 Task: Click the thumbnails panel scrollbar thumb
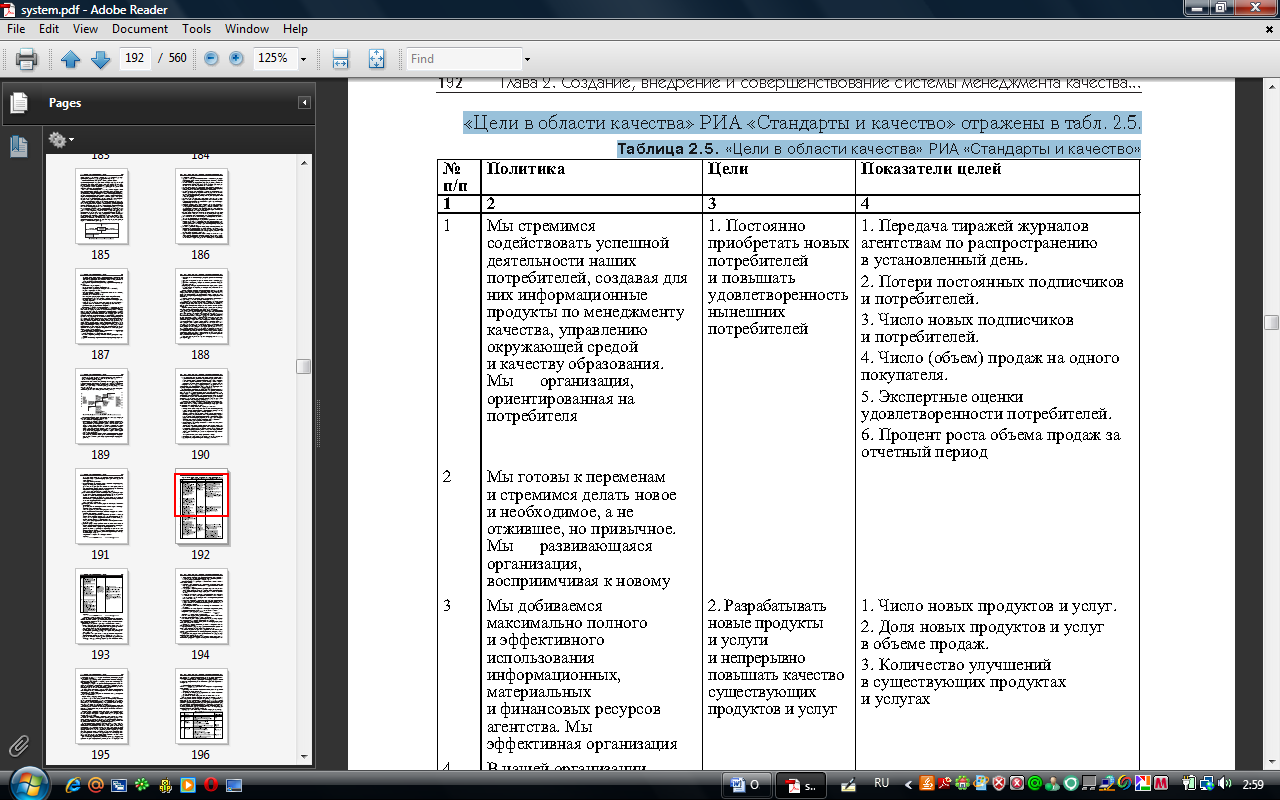tap(304, 366)
